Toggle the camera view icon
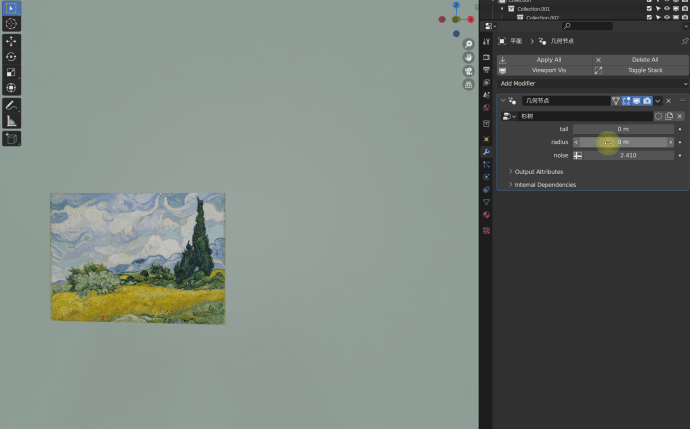The height and width of the screenshot is (429, 690). click(469, 71)
